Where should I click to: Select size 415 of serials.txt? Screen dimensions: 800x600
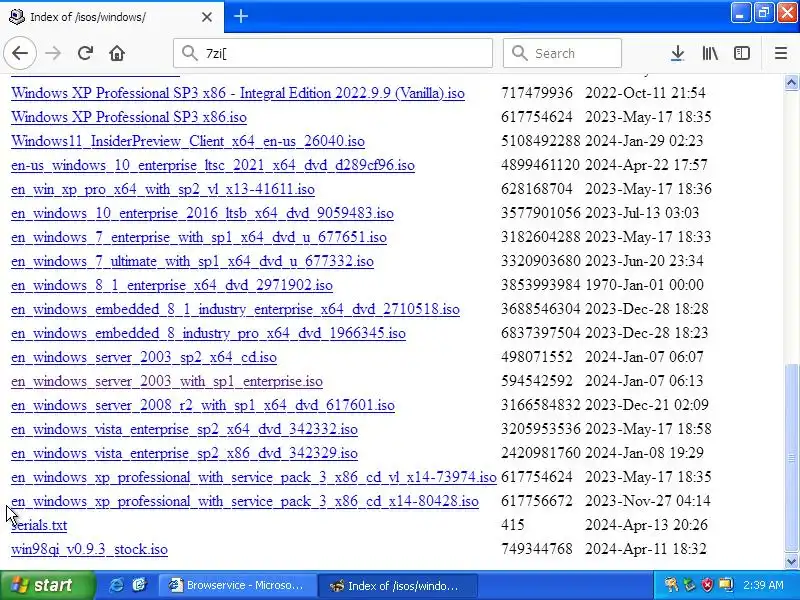[512, 524]
